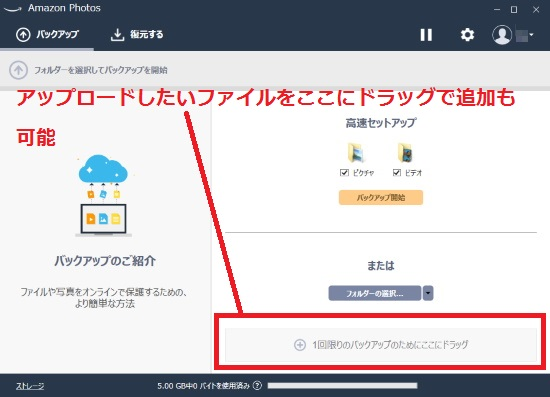550x397 pixels.
Task: Start backup with バックアップ開始 button
Action: (x=381, y=197)
